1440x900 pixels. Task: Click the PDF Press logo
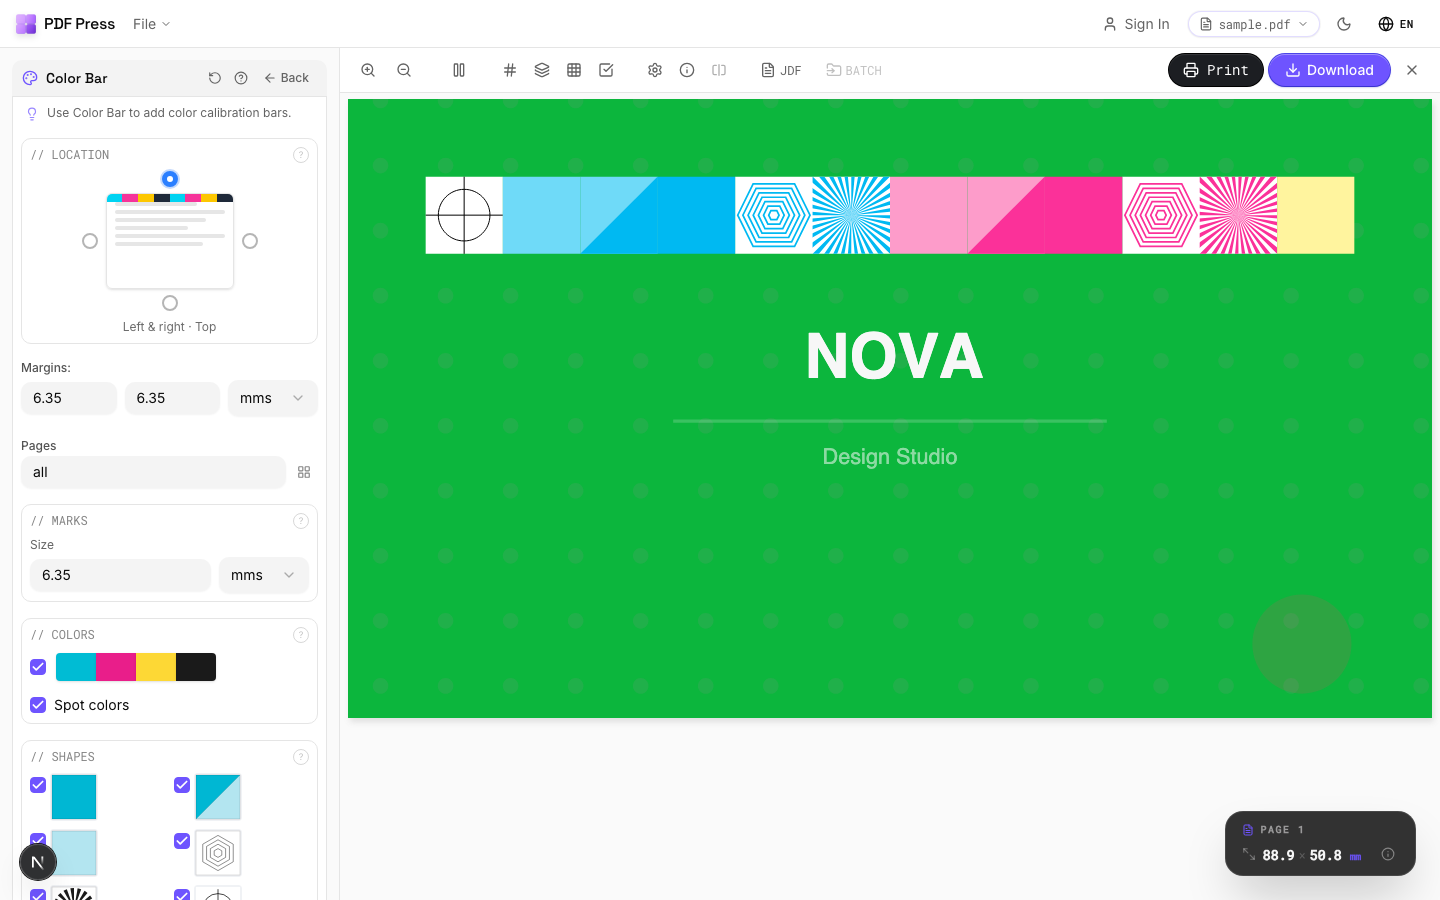point(66,24)
